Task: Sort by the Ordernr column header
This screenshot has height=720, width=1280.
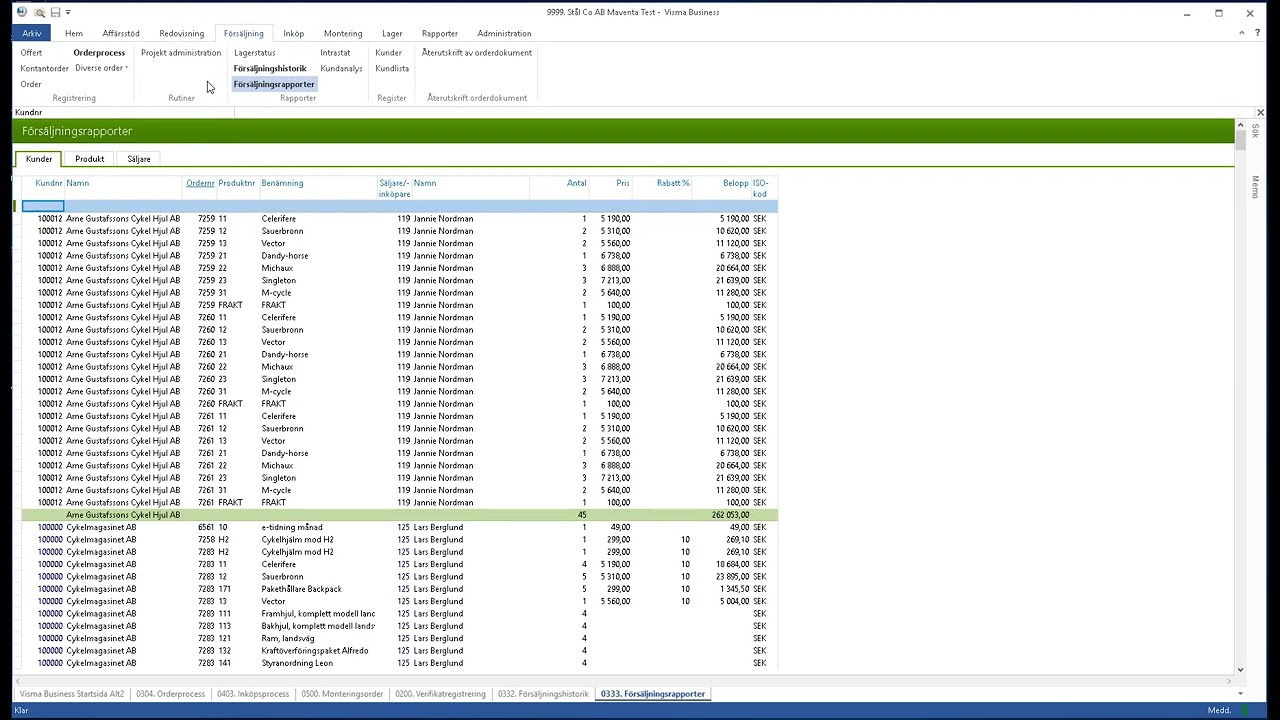Action: tap(200, 183)
